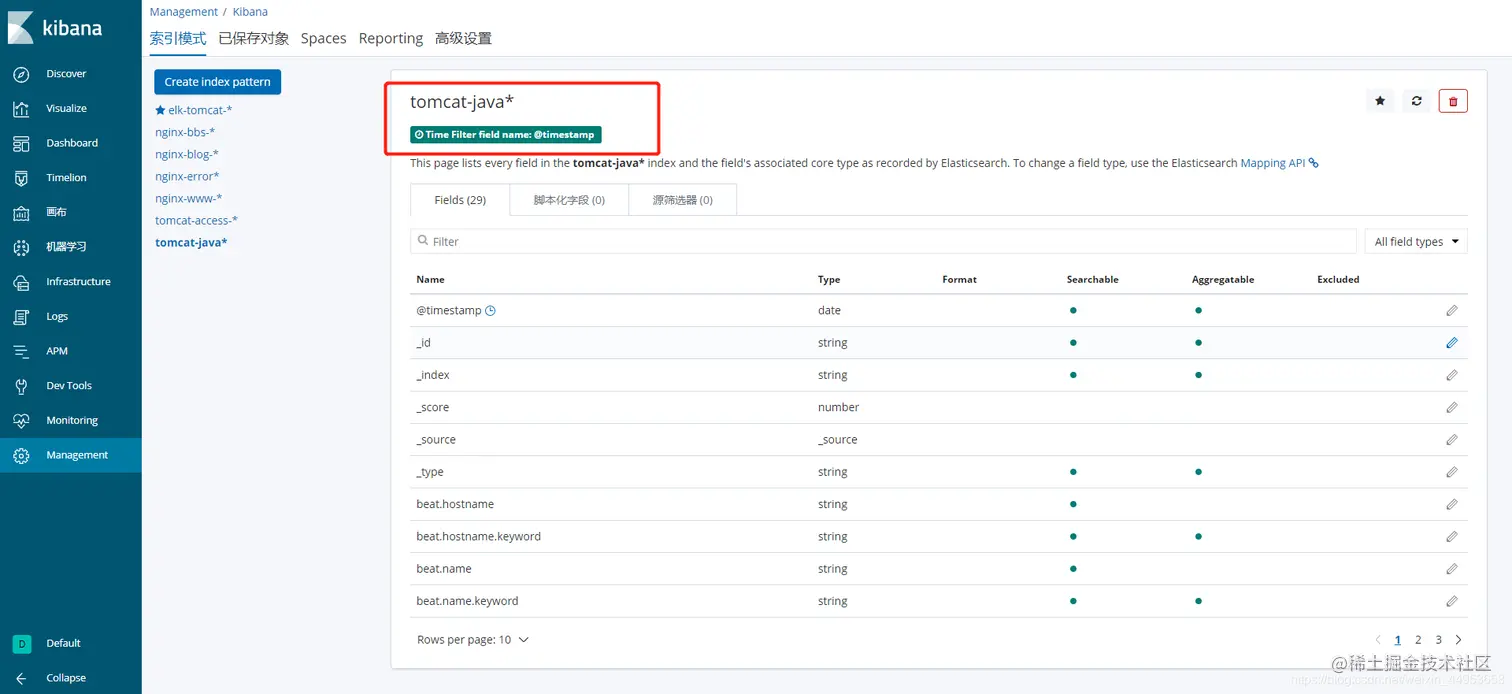Switch to the 已保存对象 tab
The height and width of the screenshot is (694, 1512).
click(254, 38)
